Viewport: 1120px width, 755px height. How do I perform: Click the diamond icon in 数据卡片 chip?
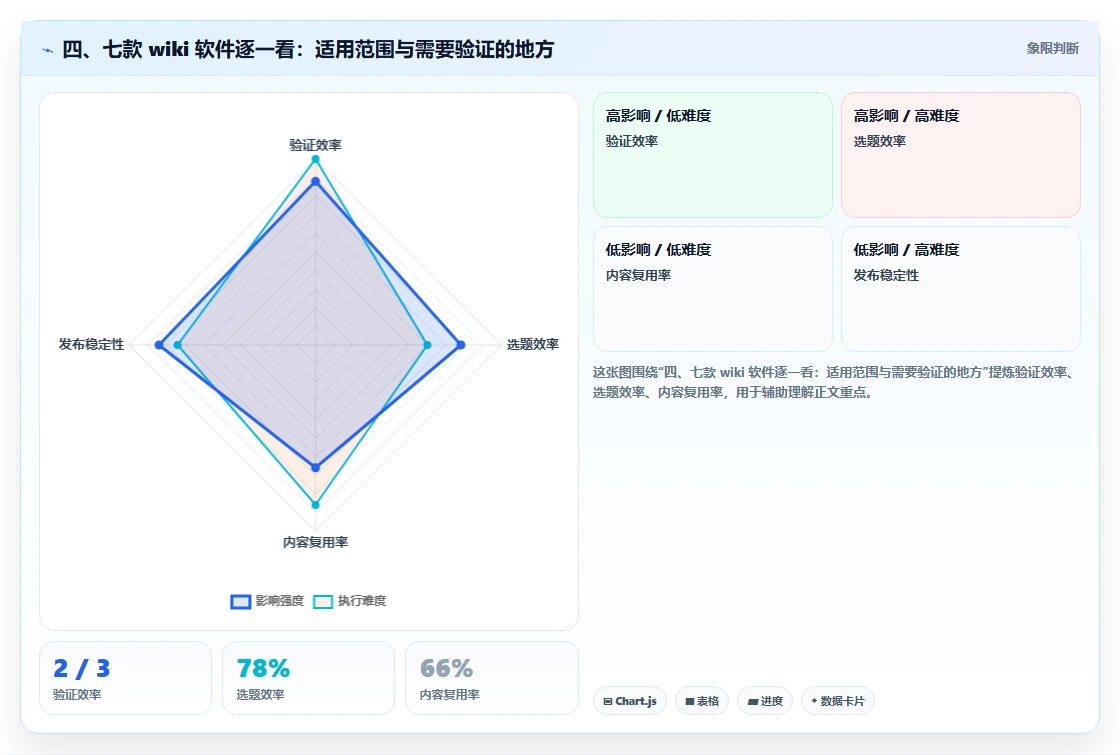[x=814, y=701]
